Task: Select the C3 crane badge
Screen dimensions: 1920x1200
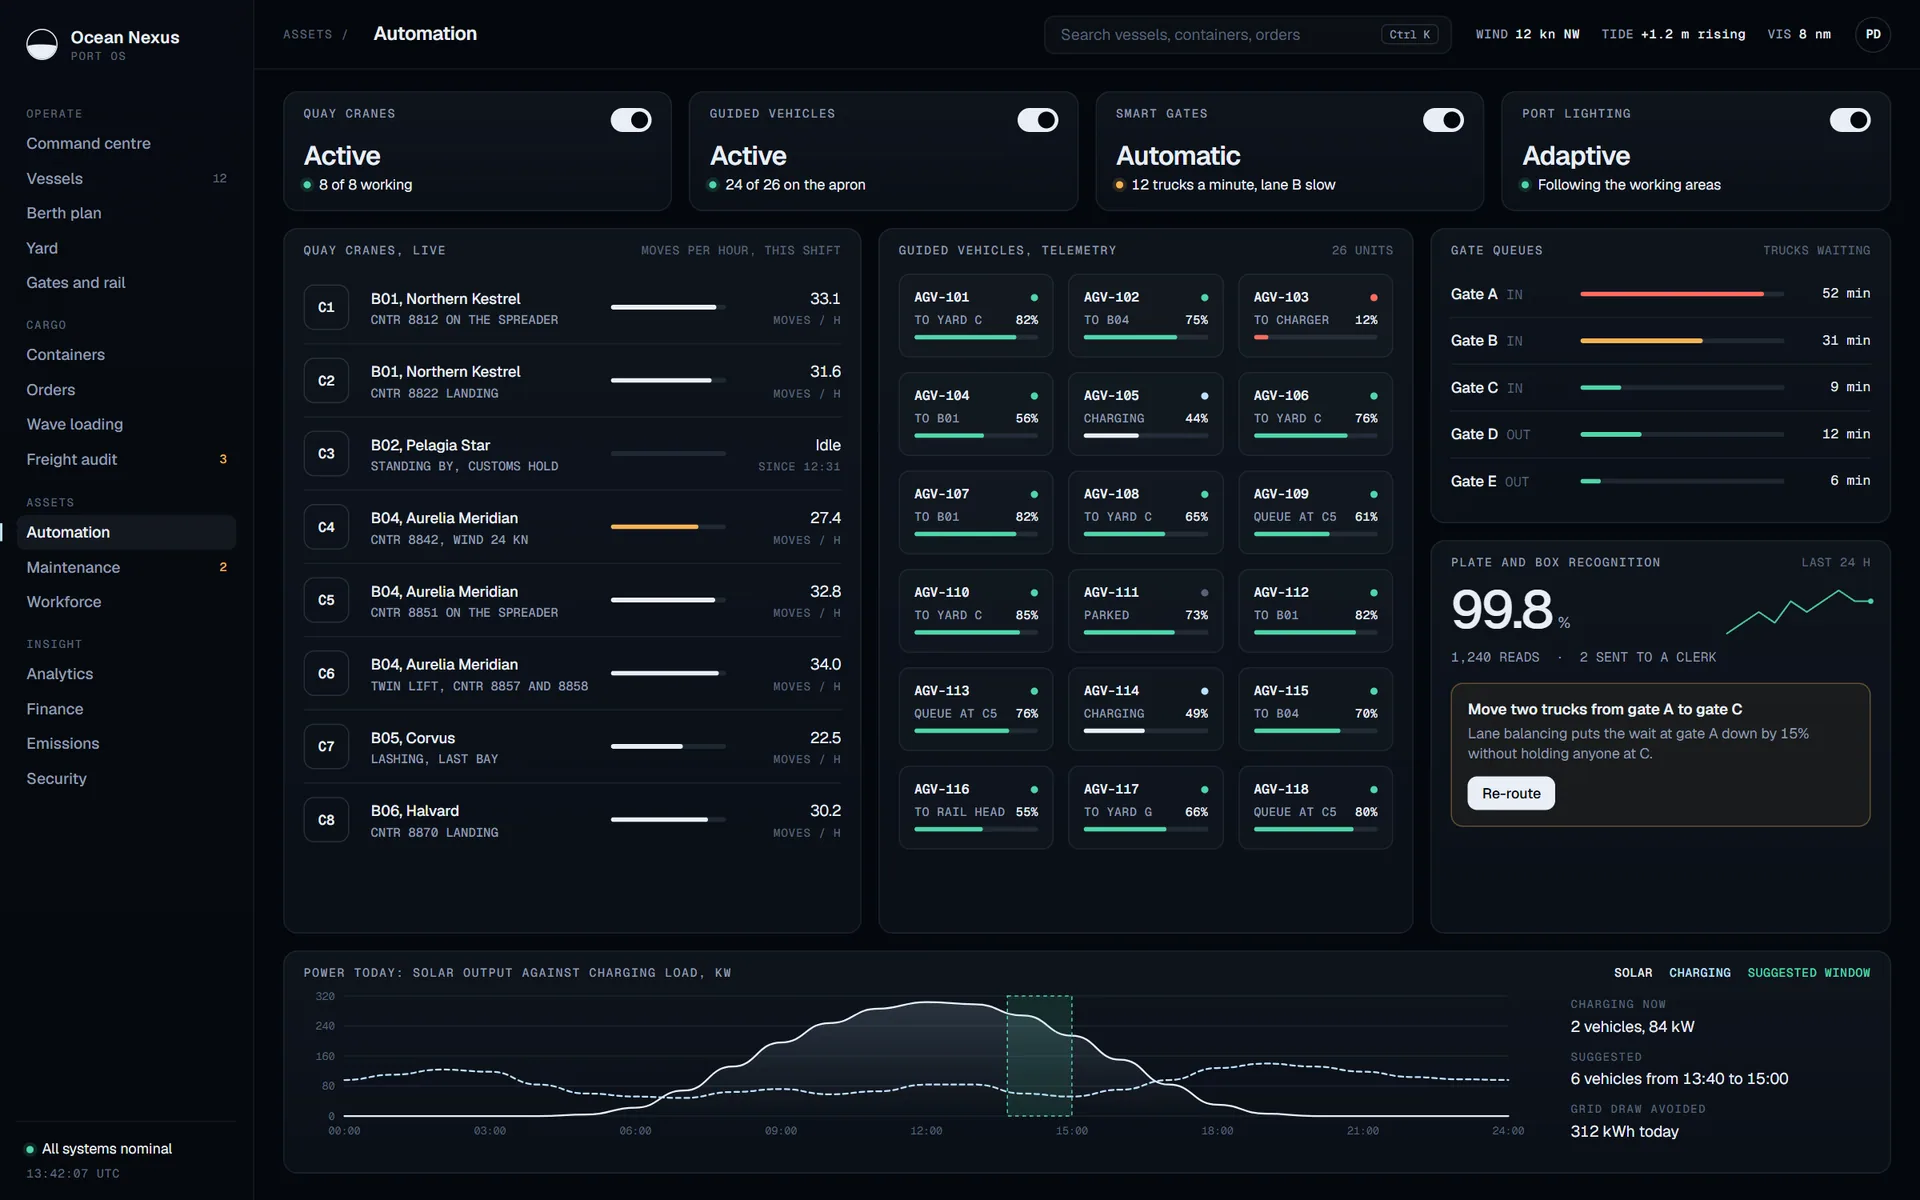Action: [326, 454]
